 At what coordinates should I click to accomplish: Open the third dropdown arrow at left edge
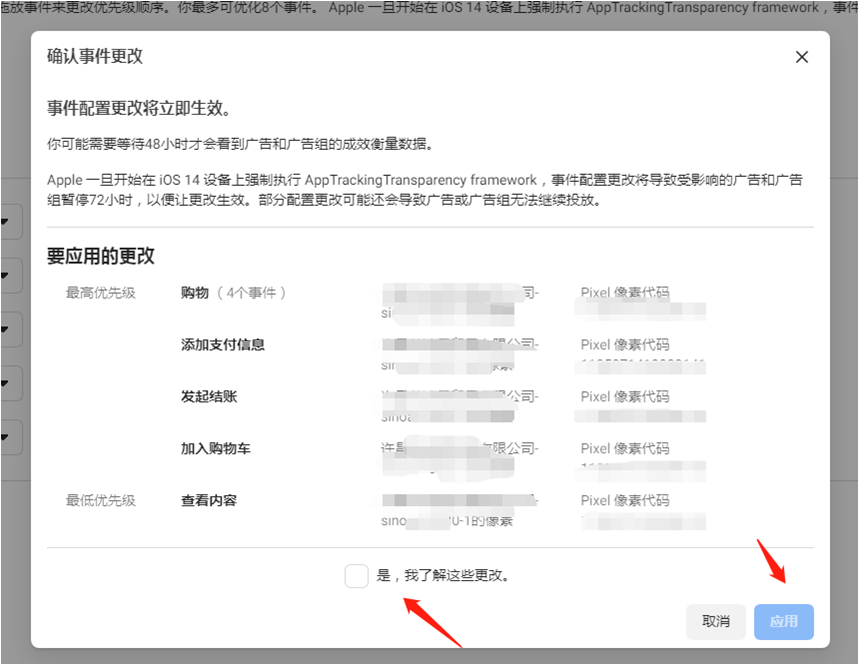tap(6, 329)
